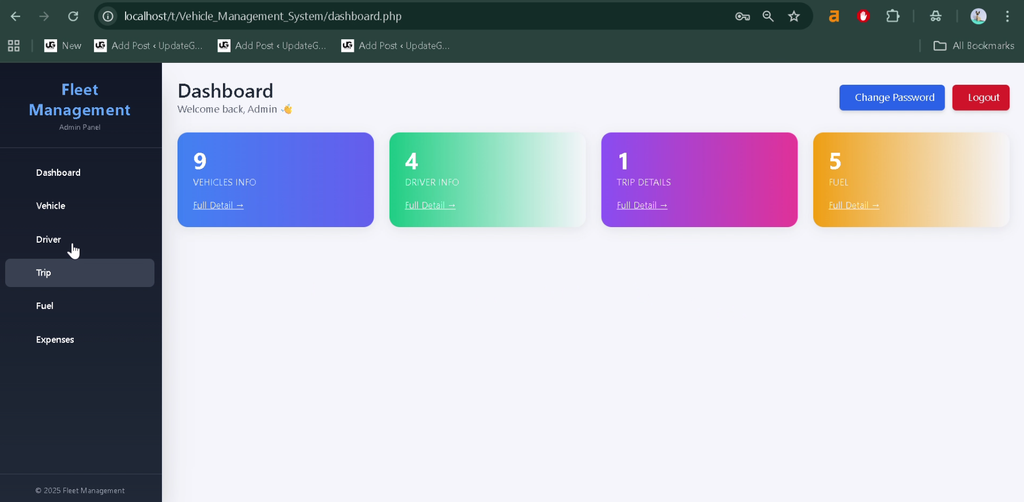Open the apps grid in bookmarks bar
Image resolution: width=1024 pixels, height=502 pixels.
coord(14,46)
